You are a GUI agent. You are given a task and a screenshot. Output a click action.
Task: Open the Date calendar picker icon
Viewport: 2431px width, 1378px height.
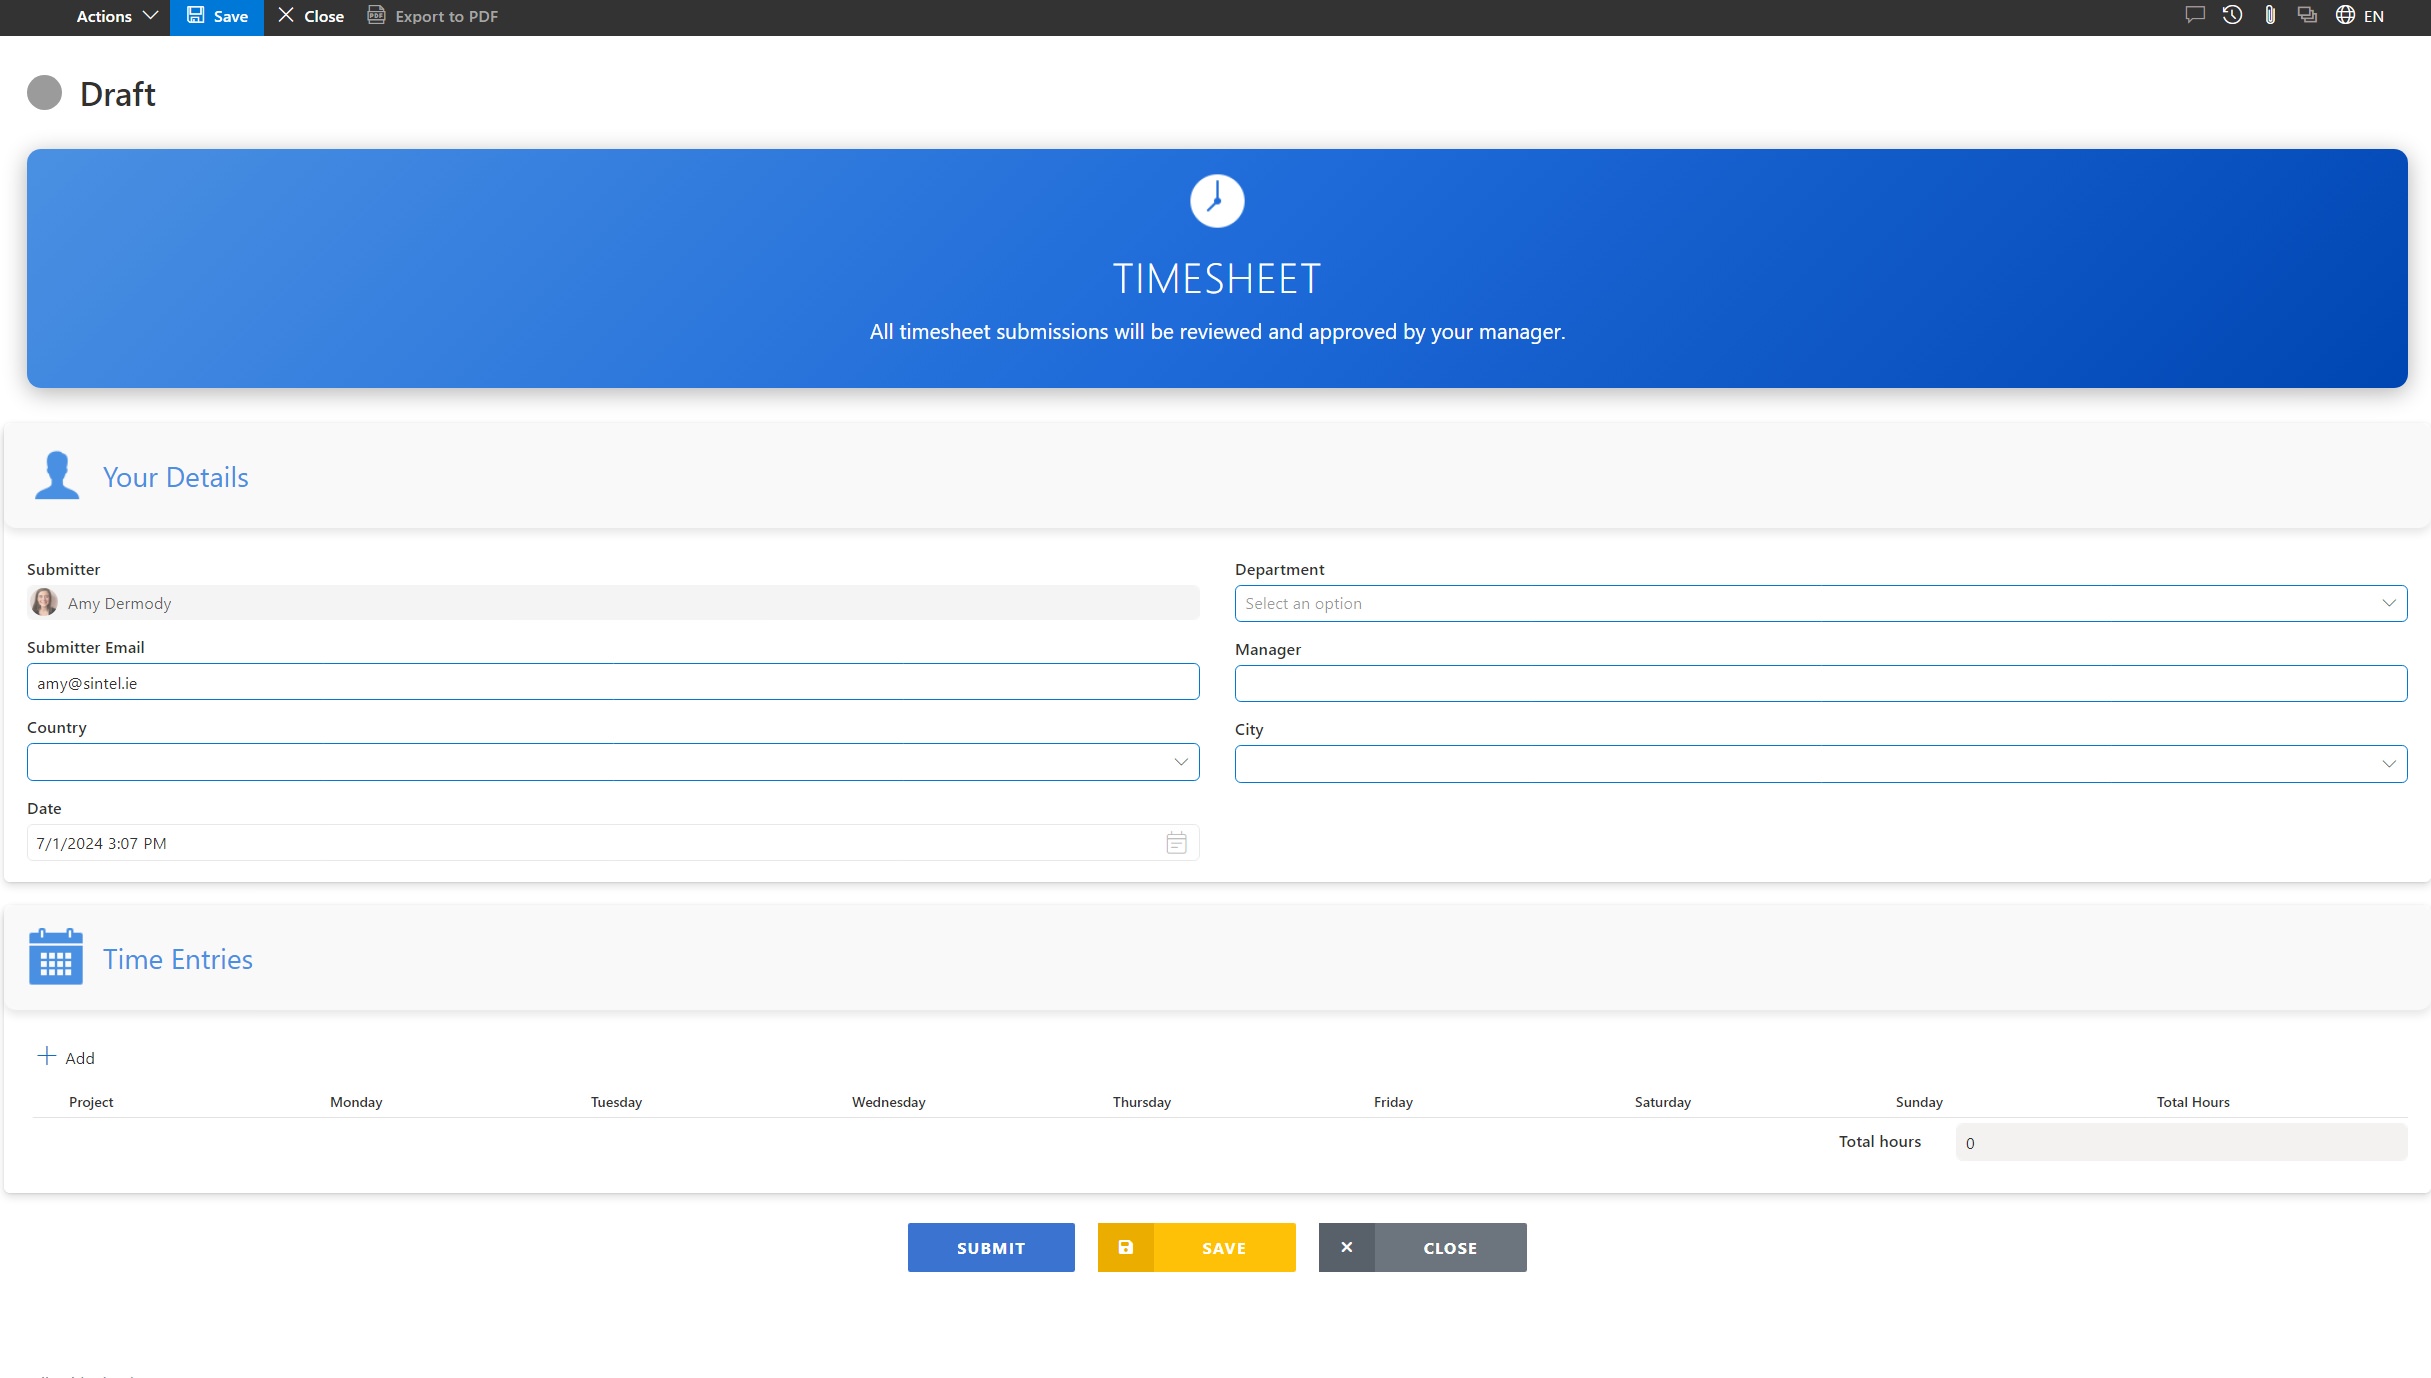(x=1176, y=842)
